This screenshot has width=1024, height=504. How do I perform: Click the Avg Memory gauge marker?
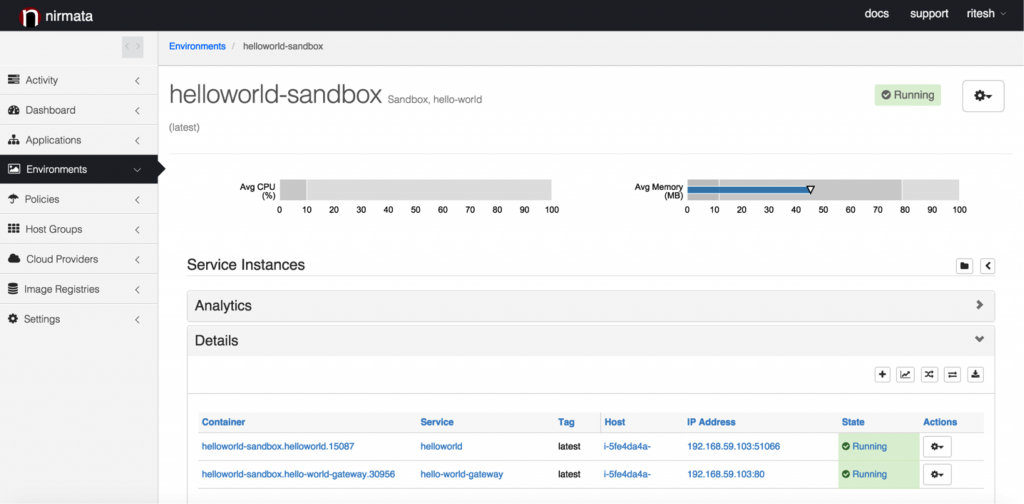[x=810, y=190]
